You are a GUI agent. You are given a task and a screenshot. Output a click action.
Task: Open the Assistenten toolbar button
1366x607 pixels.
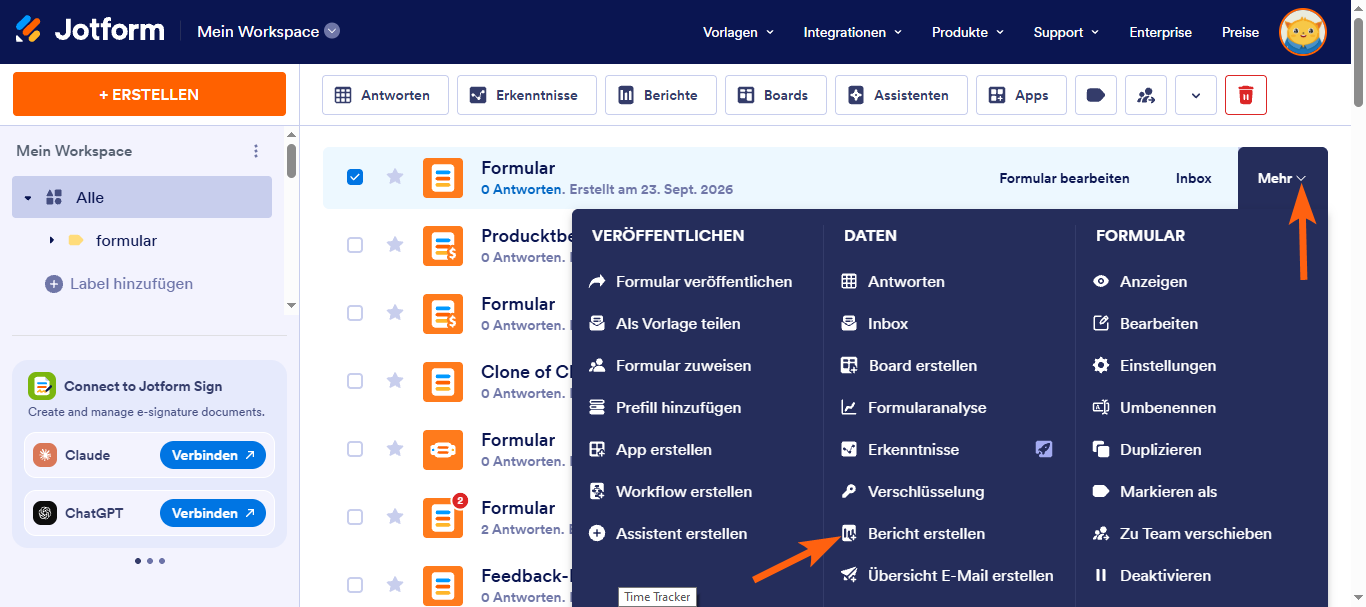[x=901, y=95]
